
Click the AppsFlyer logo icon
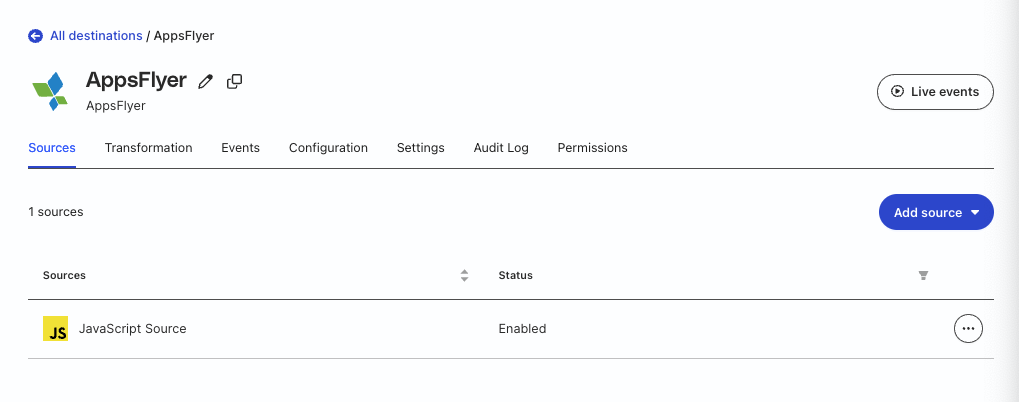[x=51, y=91]
